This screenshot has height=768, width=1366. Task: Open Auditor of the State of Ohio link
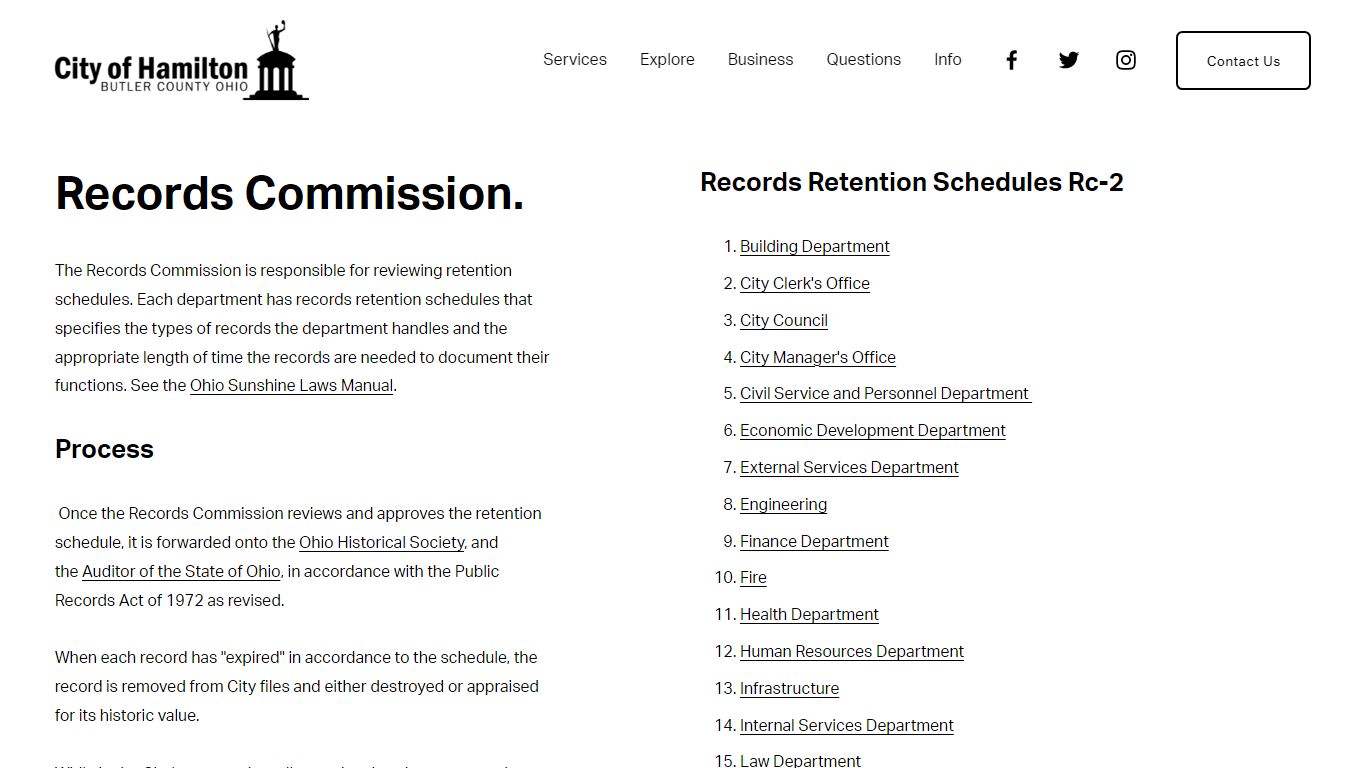(x=181, y=572)
